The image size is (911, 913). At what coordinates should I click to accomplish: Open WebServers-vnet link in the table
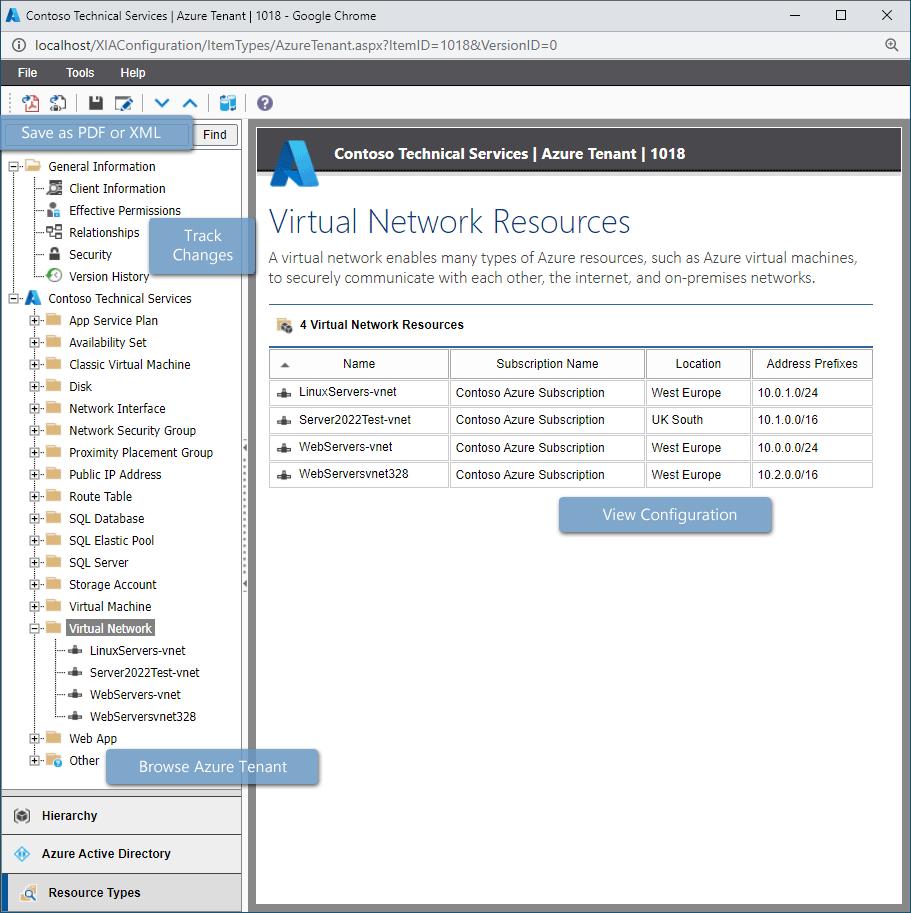click(x=345, y=447)
